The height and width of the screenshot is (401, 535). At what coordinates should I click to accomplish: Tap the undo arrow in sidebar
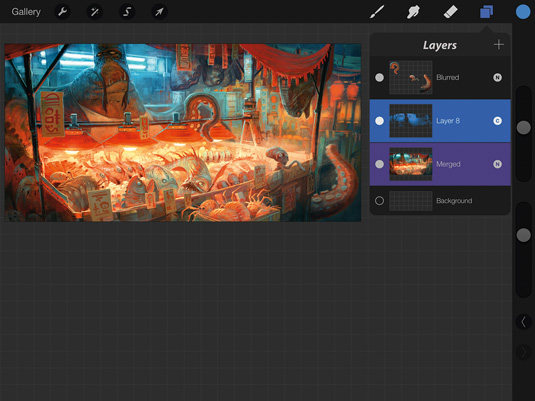[523, 321]
